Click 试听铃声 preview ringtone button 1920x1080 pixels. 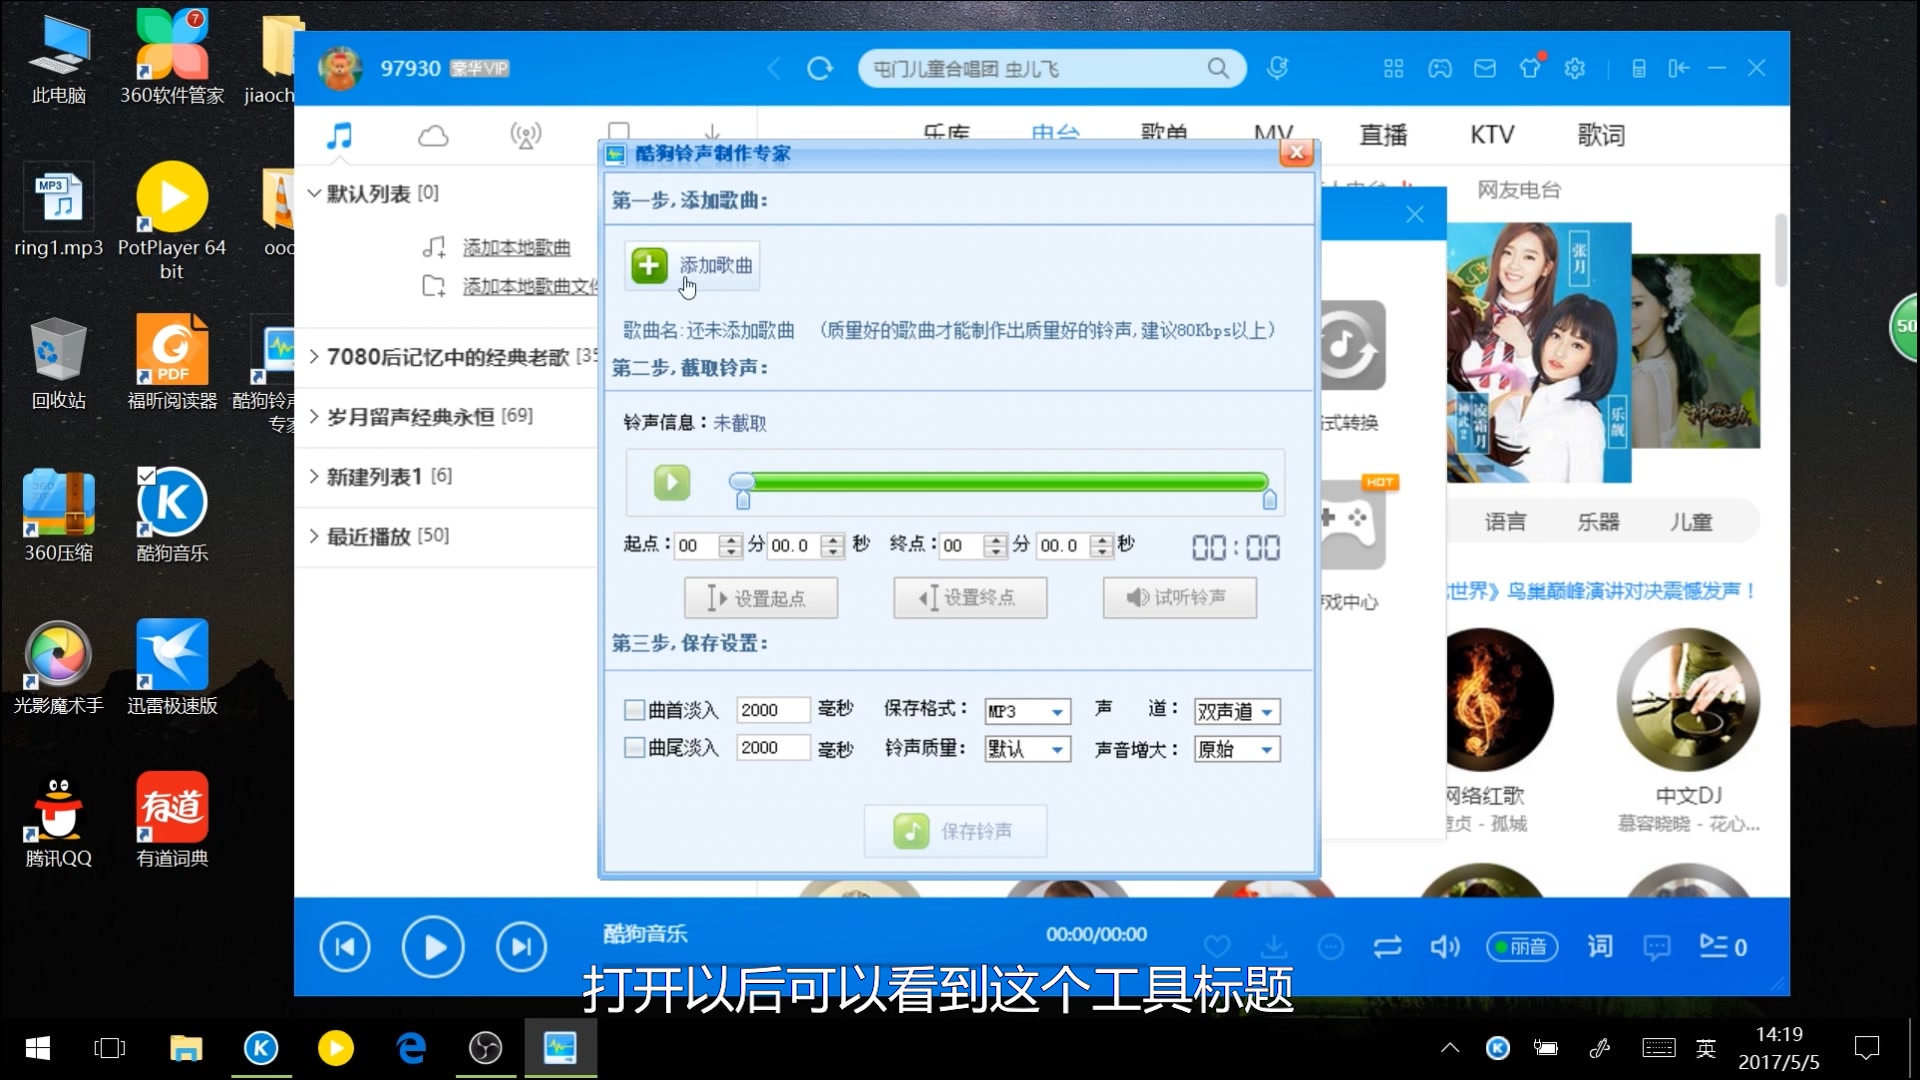click(1180, 598)
